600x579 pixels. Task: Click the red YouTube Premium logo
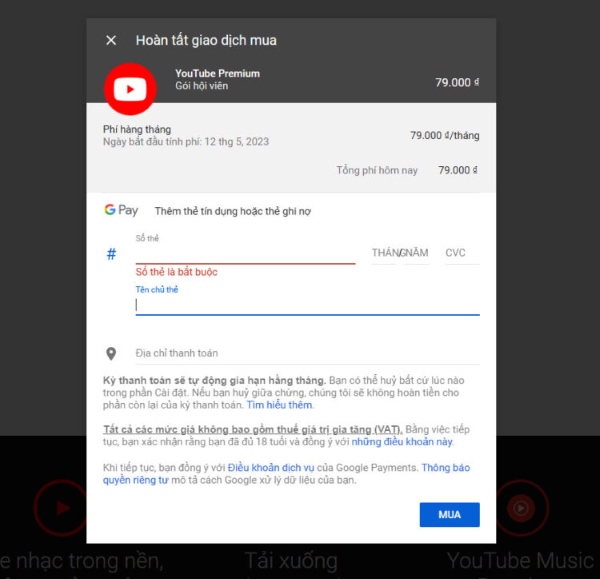tap(129, 89)
